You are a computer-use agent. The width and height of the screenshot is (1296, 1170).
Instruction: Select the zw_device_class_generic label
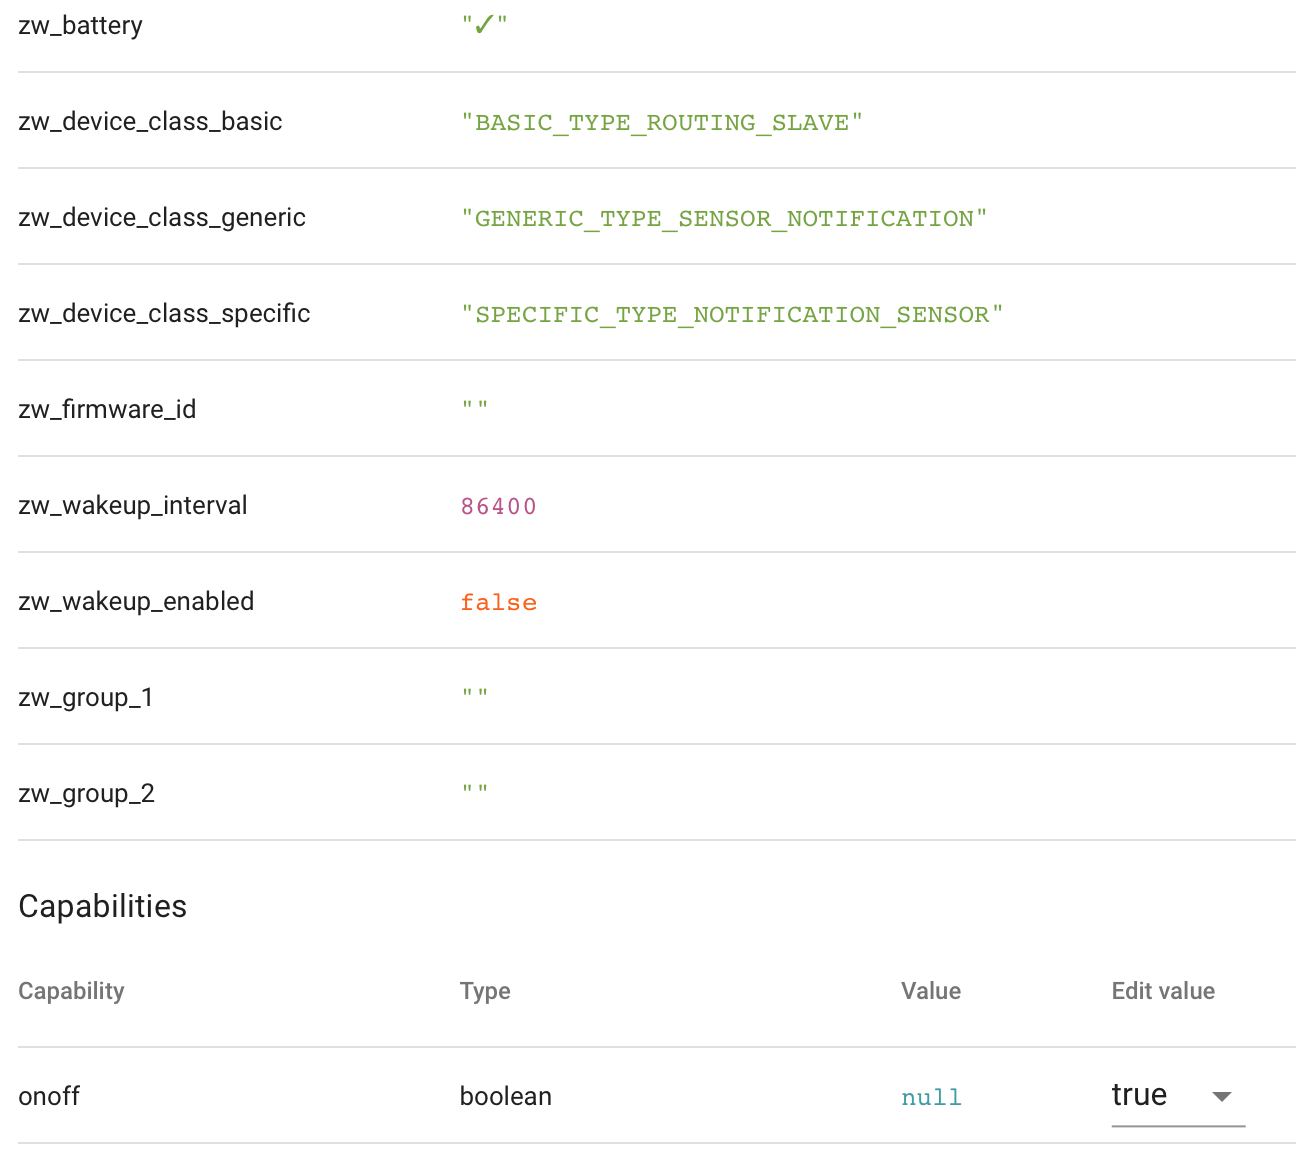pos(162,218)
